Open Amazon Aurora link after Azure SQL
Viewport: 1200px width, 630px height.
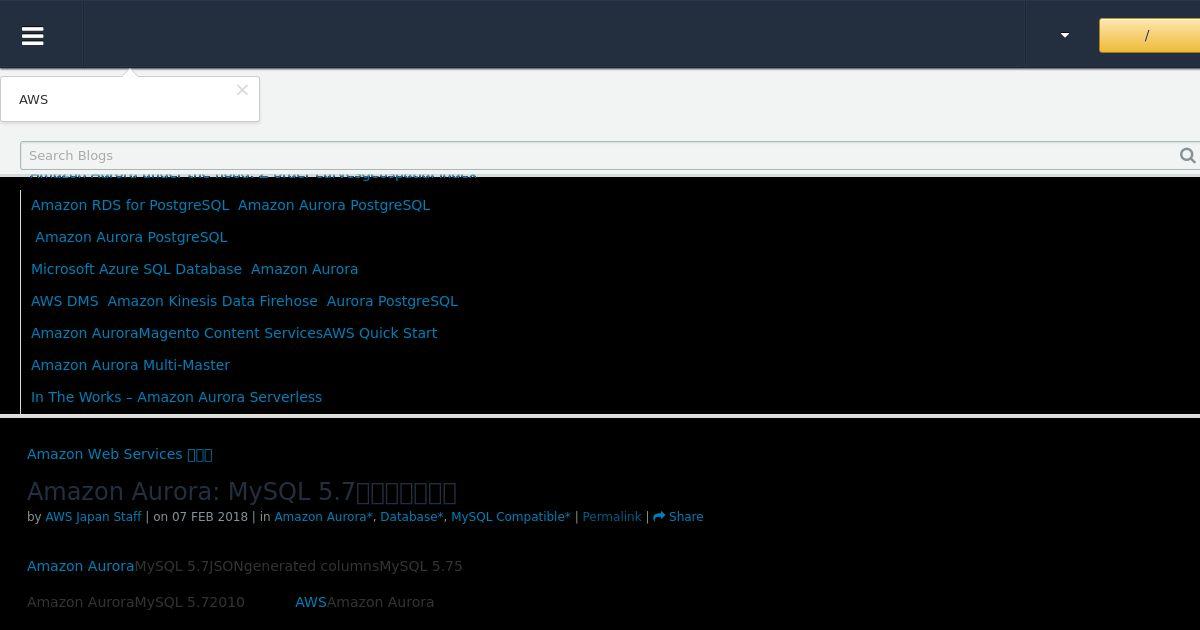click(304, 269)
